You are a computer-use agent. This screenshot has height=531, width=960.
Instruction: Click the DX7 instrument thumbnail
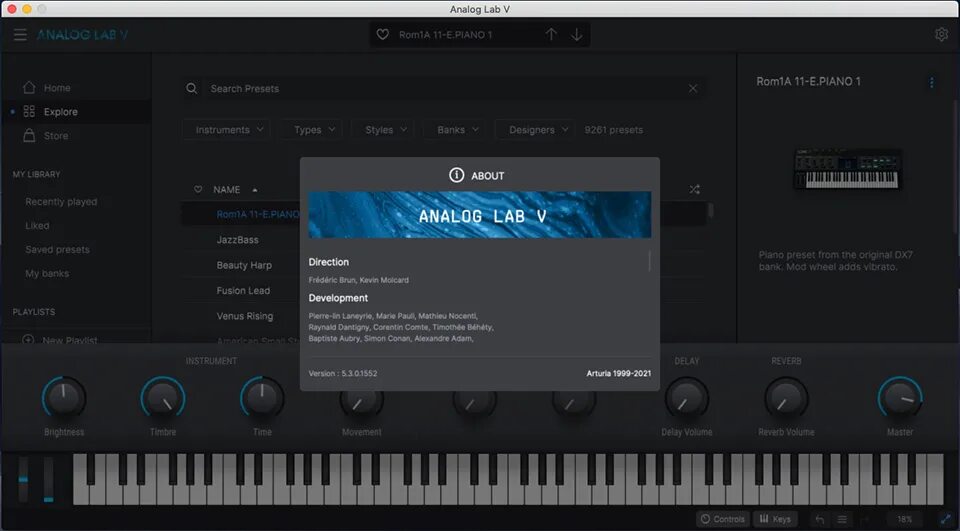847,168
